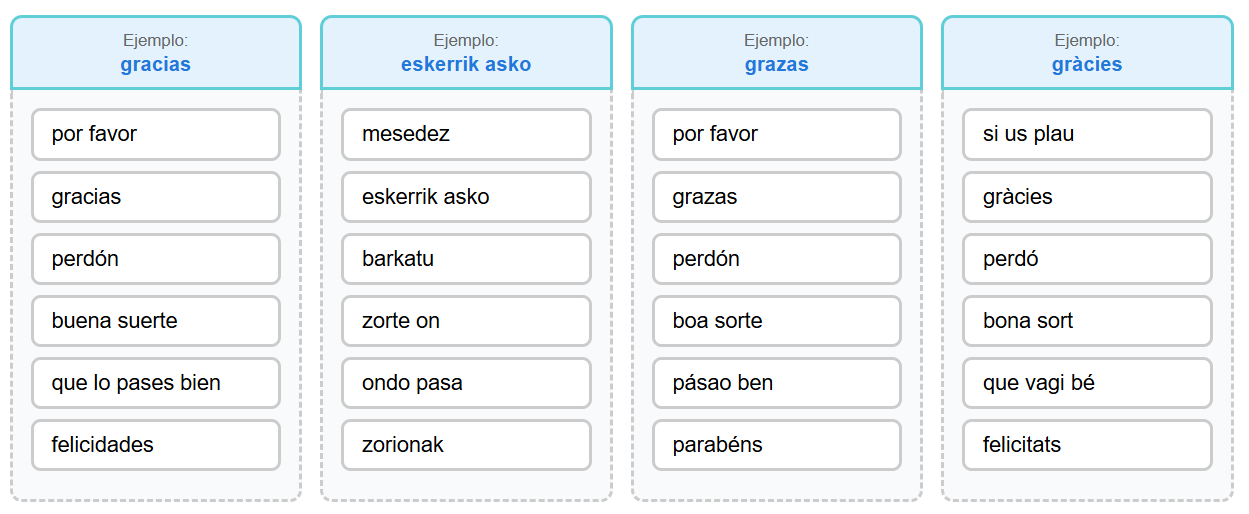Click the "boa sorte" card
Image resolution: width=1249 pixels, height=514 pixels.
[777, 321]
